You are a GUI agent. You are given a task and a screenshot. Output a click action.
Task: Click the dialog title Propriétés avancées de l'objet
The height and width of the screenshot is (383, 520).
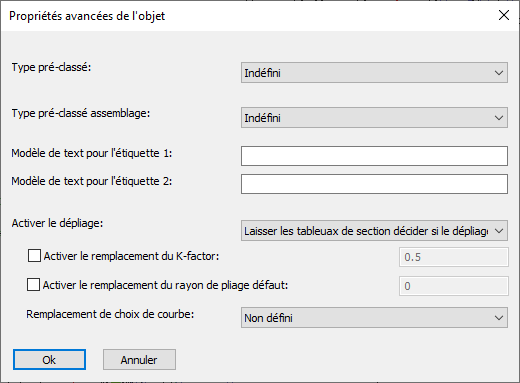(87, 16)
